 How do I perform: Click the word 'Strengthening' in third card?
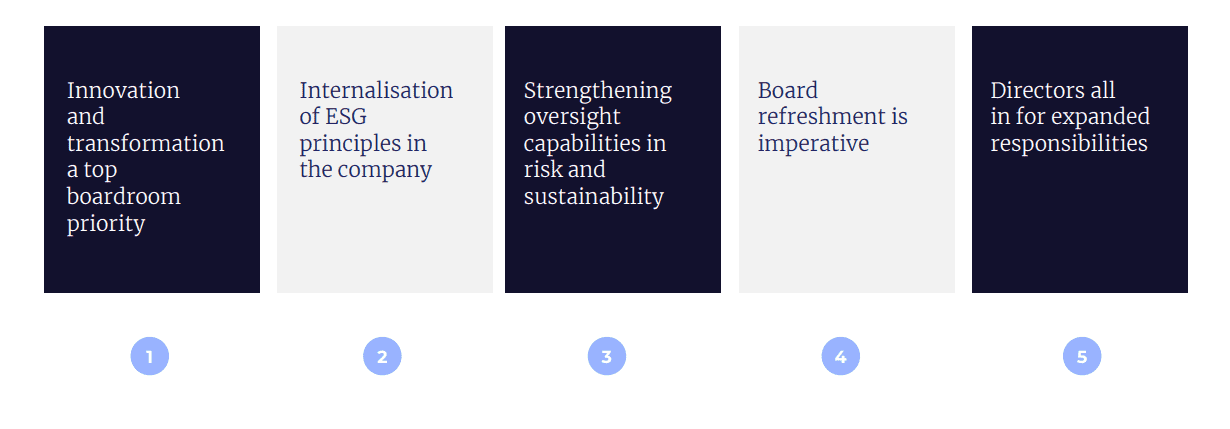tap(598, 90)
